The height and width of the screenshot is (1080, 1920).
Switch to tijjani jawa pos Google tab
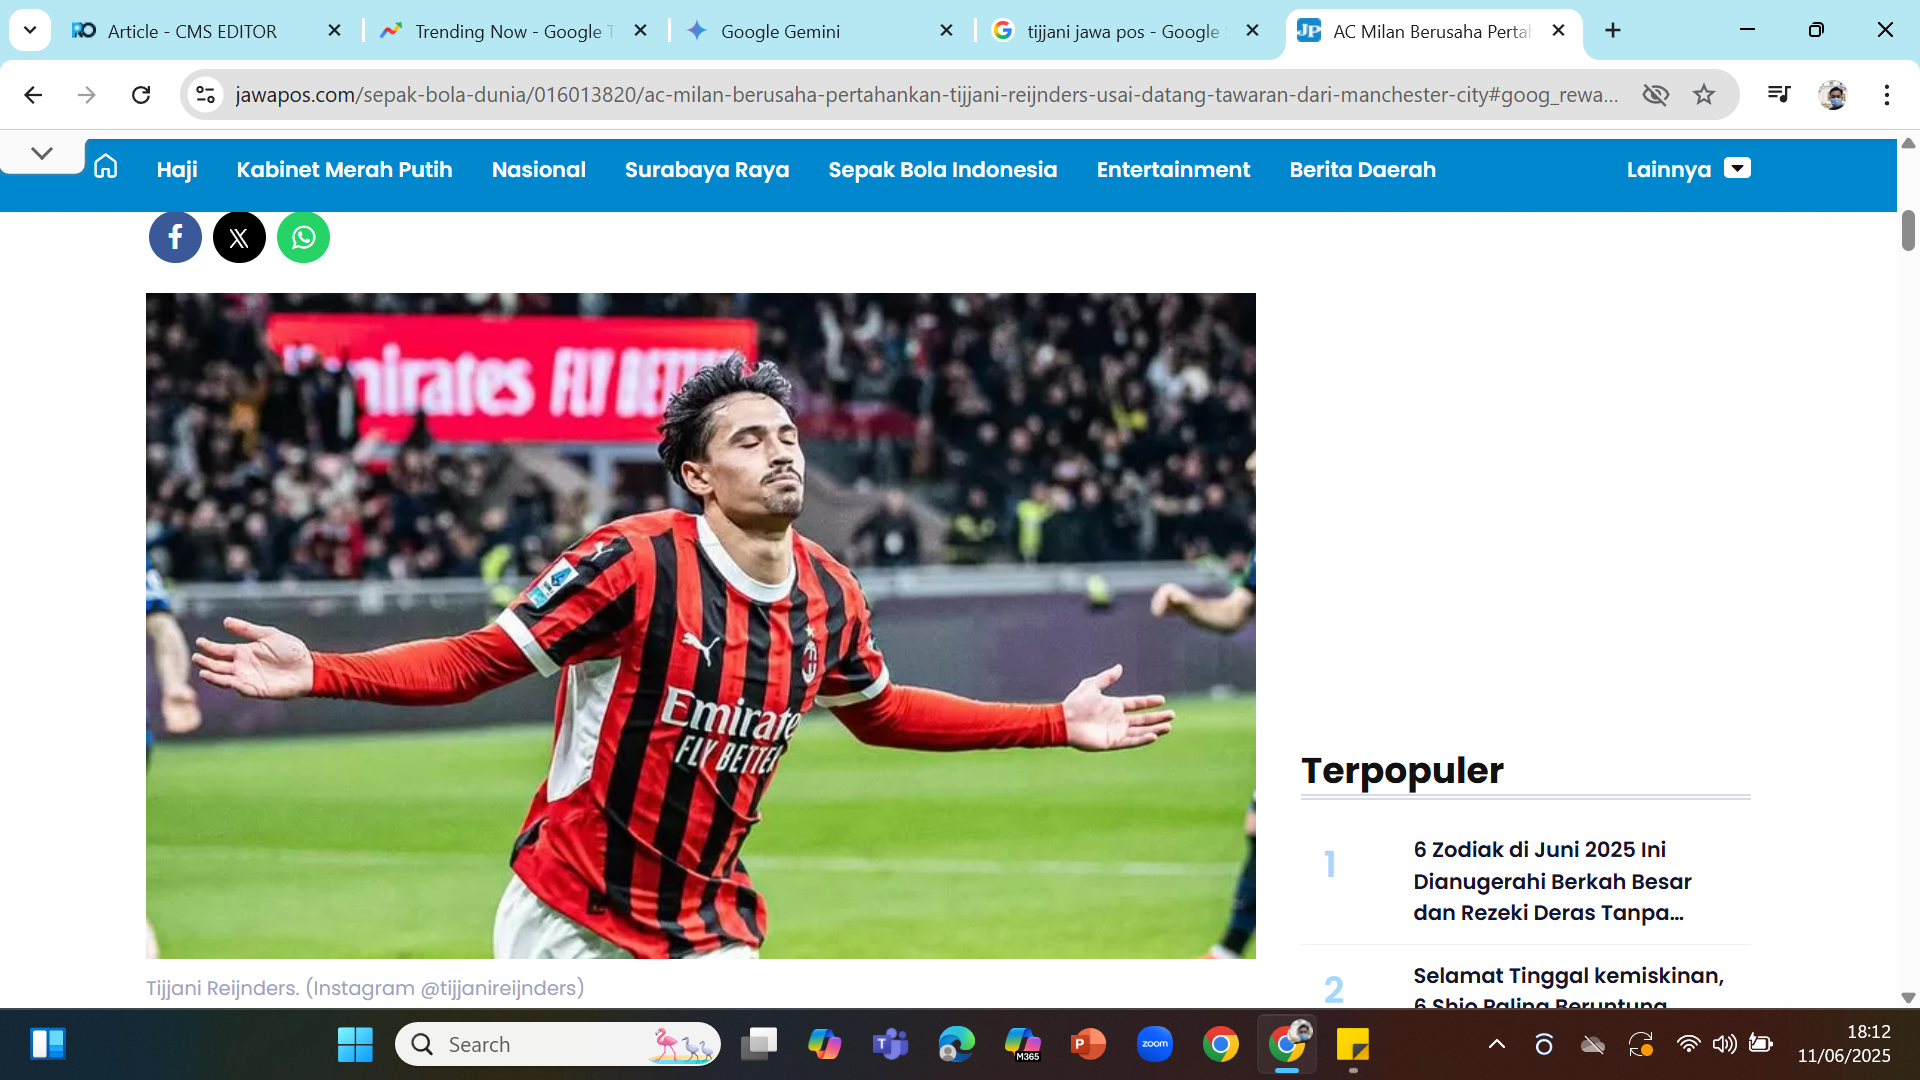point(1126,31)
